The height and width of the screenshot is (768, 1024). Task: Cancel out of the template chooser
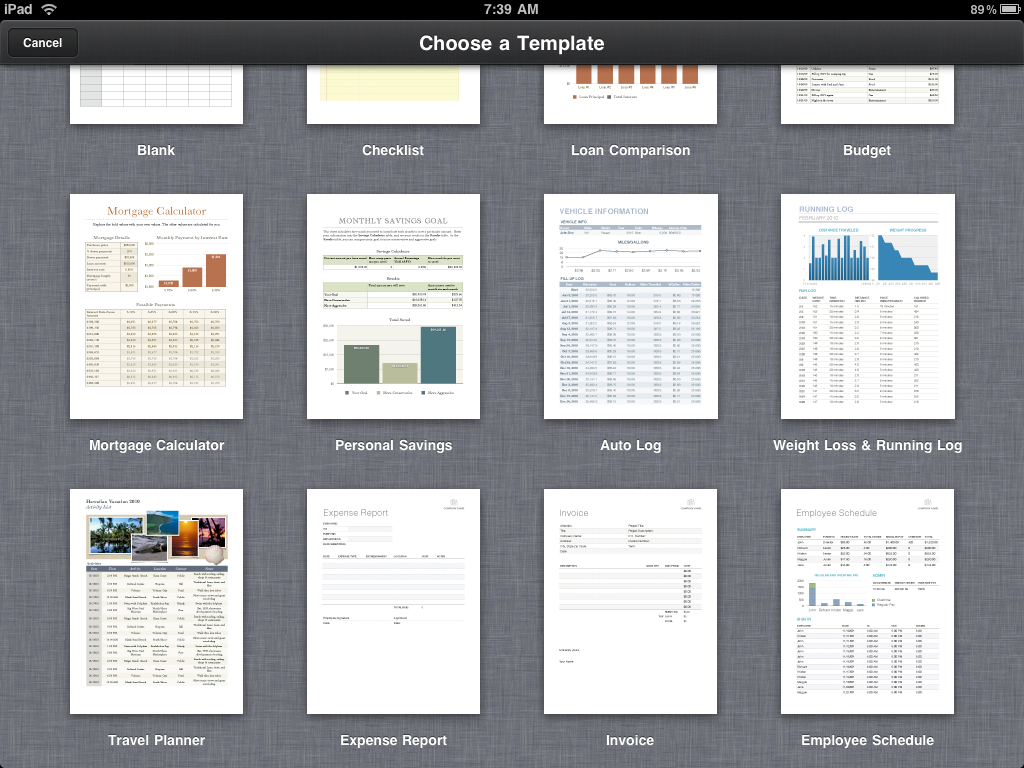click(42, 42)
